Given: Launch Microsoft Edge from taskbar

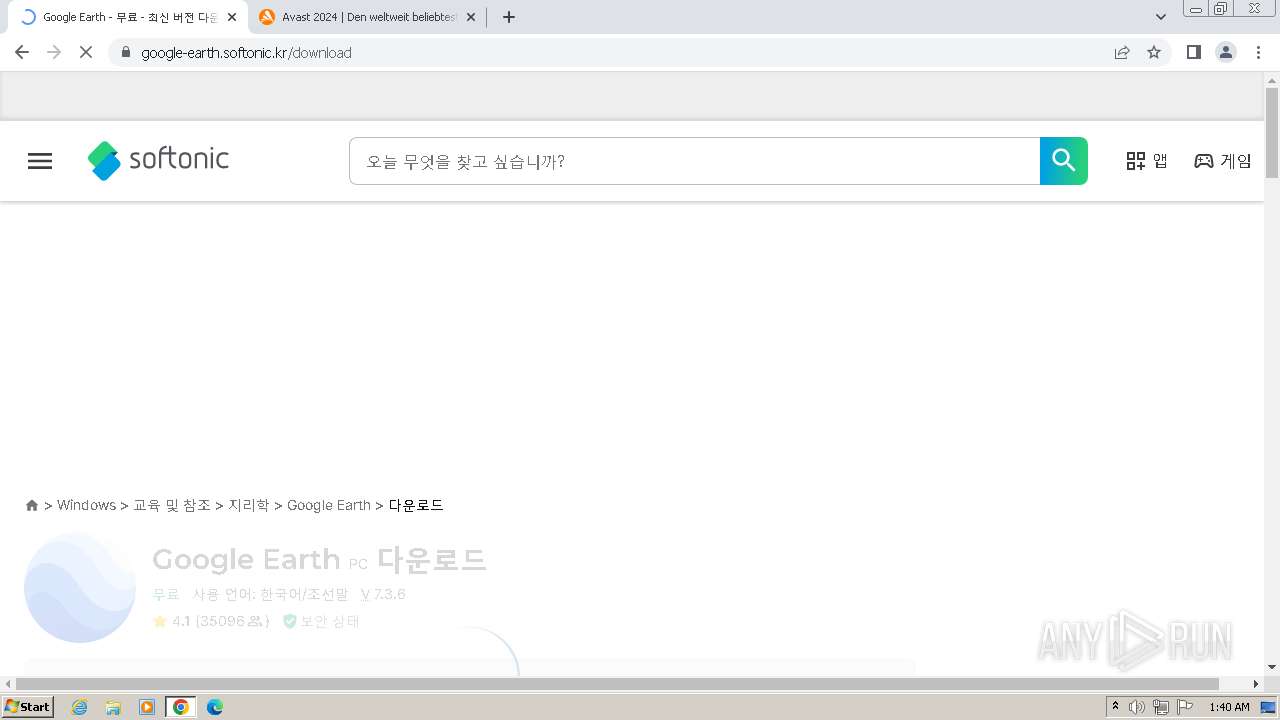Looking at the screenshot, I should (x=215, y=707).
